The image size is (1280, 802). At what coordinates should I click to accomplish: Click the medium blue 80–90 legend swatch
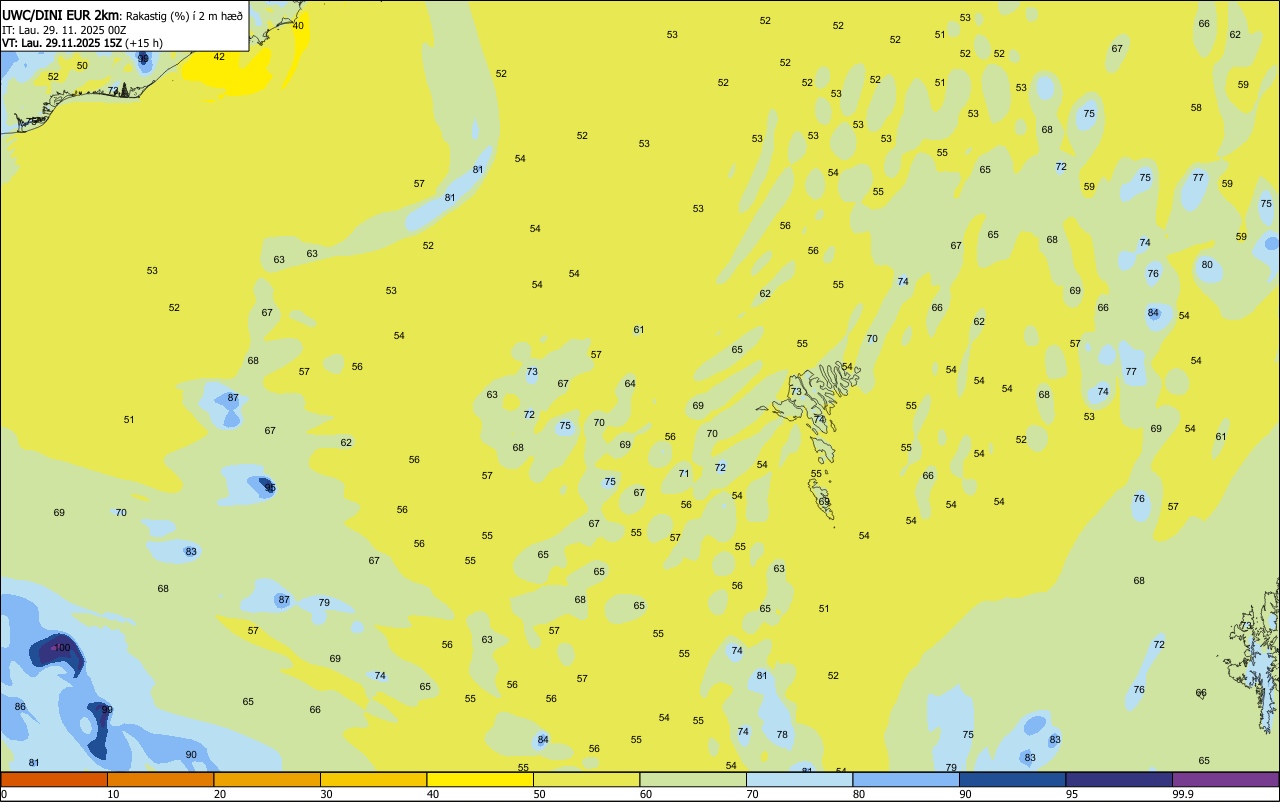(906, 779)
